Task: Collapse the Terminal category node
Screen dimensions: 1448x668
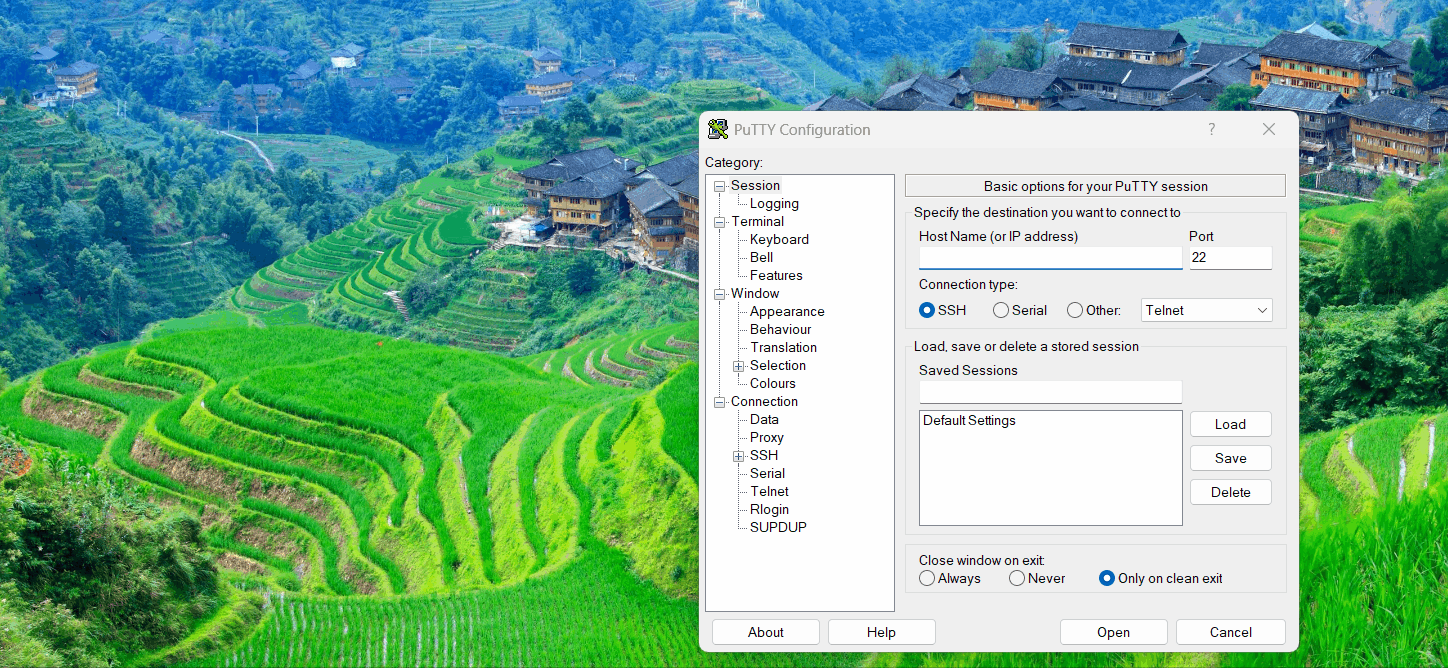Action: click(720, 222)
